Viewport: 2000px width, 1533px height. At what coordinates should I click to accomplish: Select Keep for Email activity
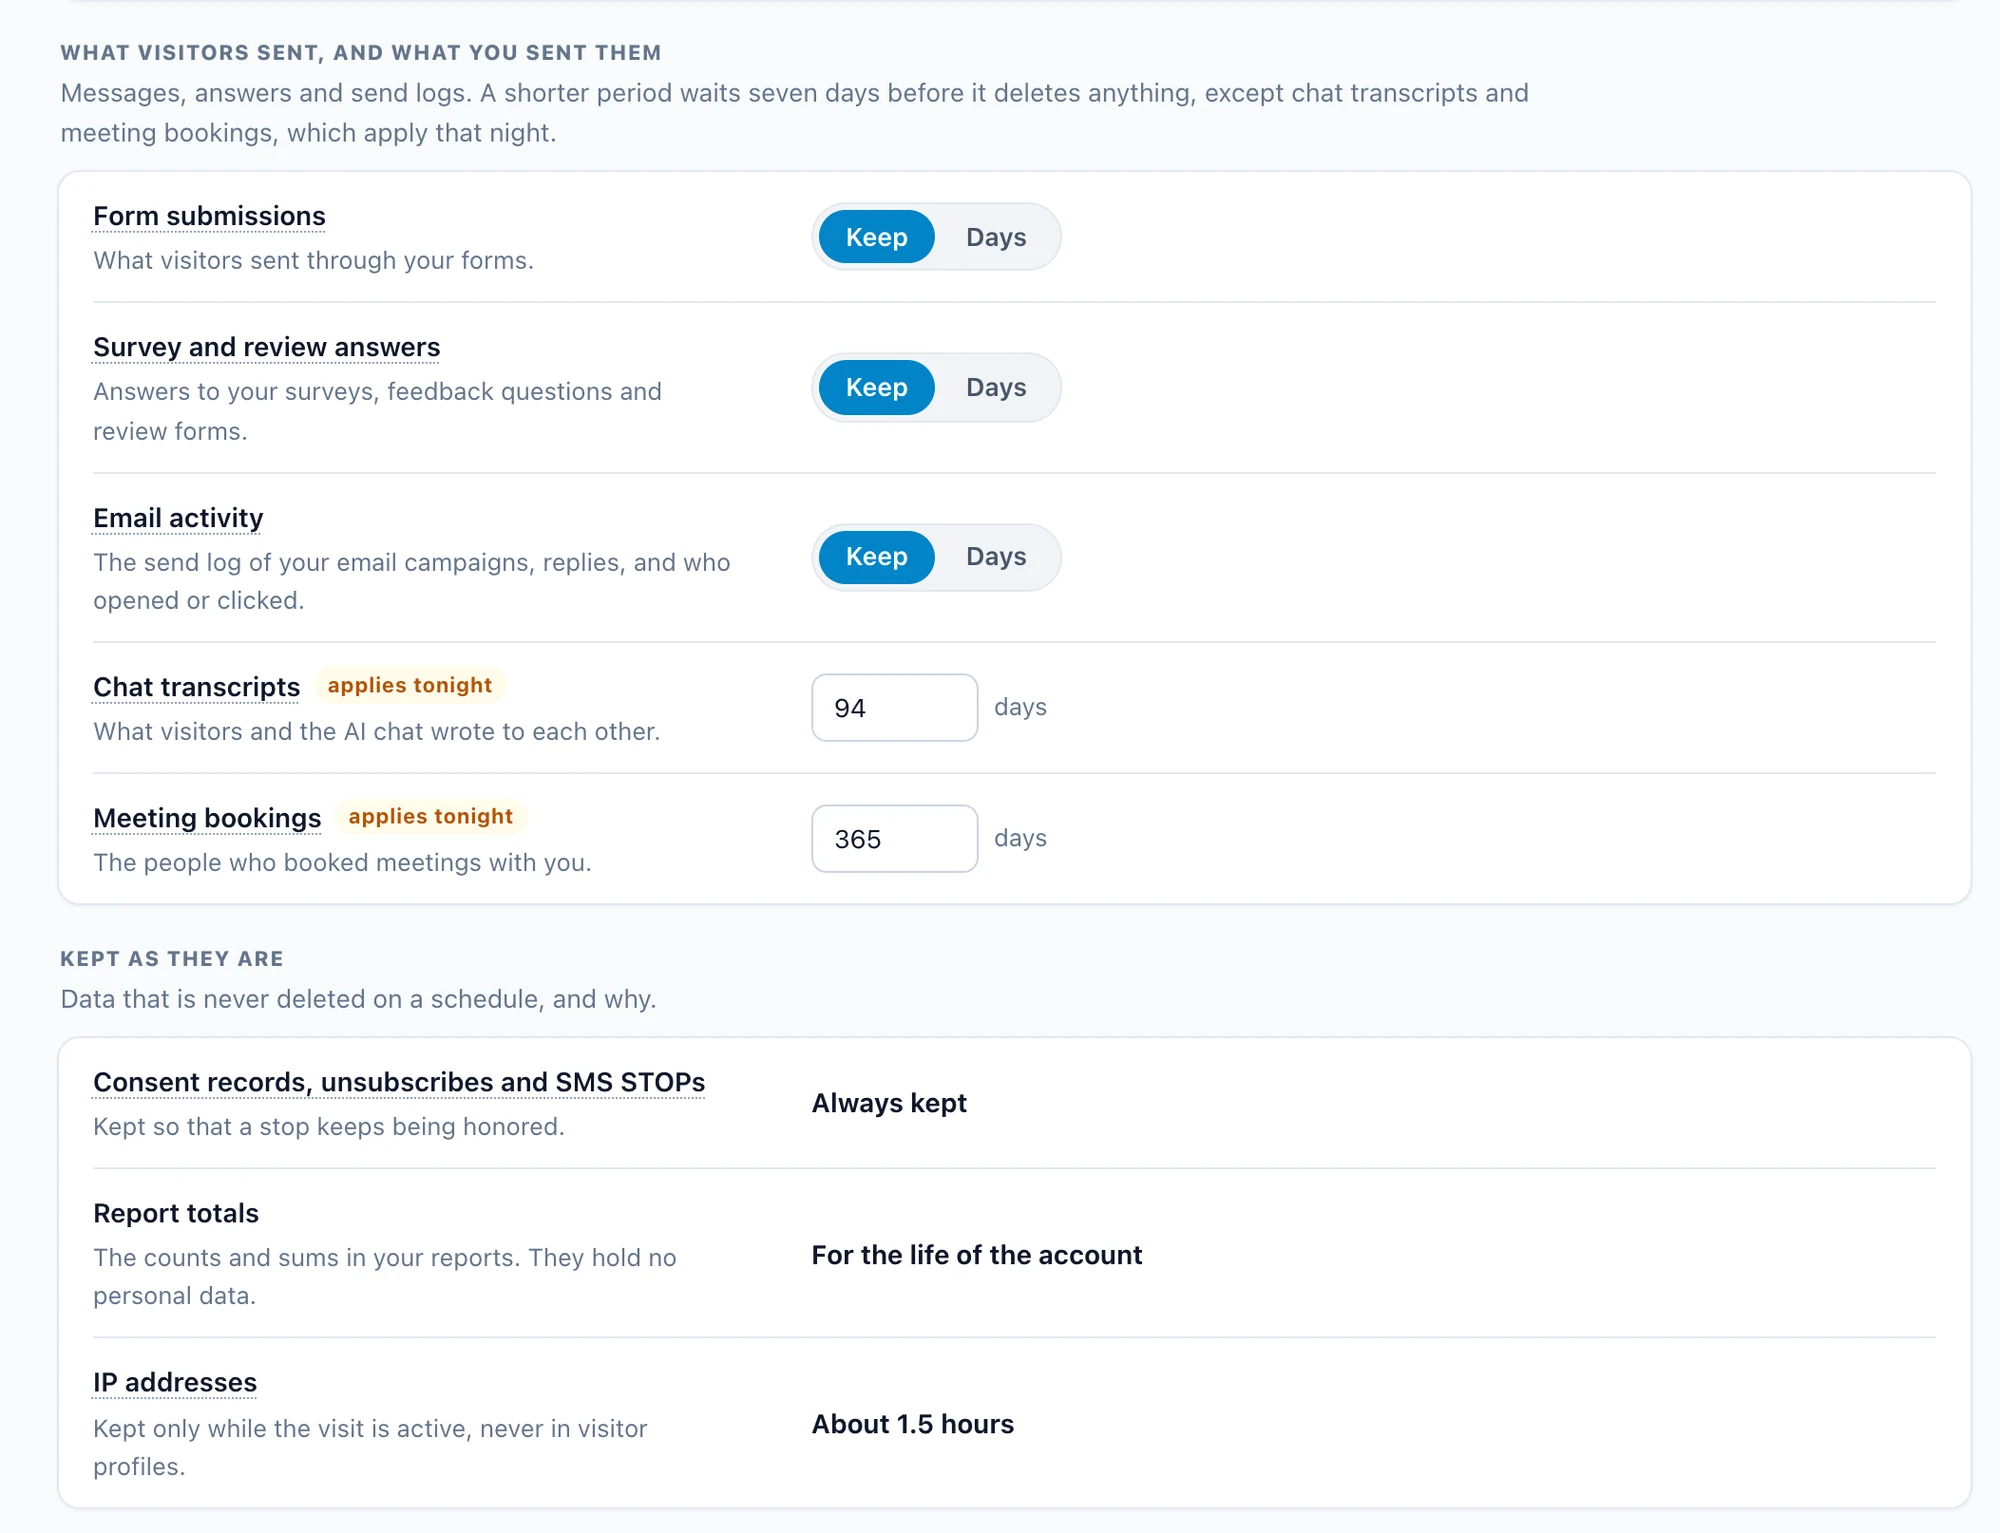pos(876,556)
